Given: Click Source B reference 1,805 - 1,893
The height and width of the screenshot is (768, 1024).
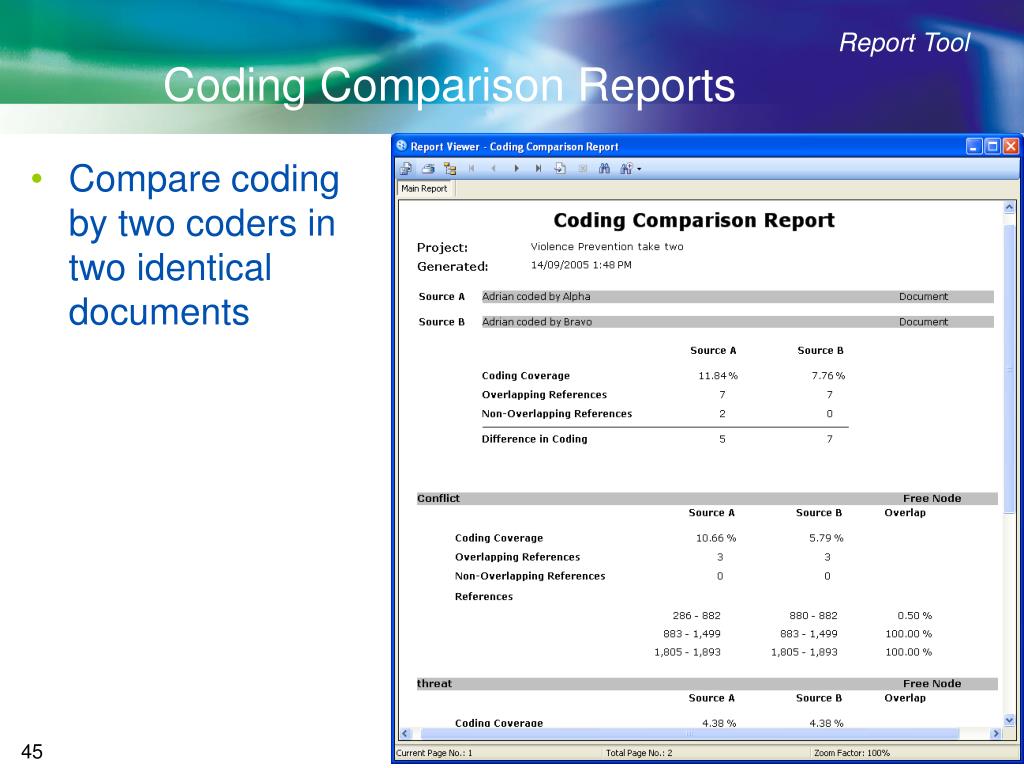Looking at the screenshot, I should tap(804, 652).
